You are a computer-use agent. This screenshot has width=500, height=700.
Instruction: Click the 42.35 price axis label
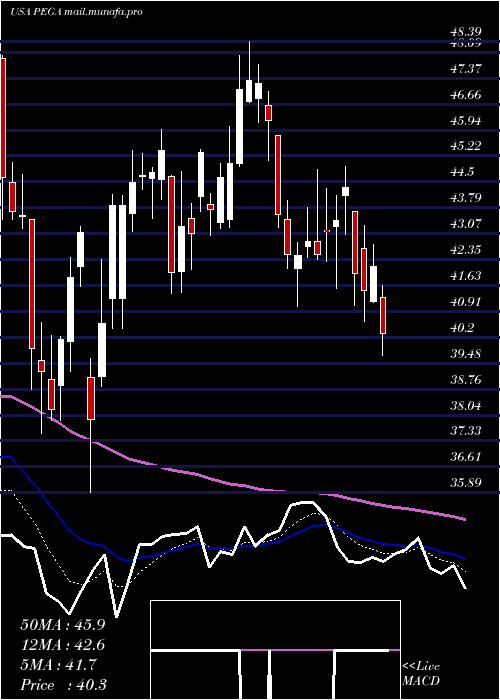[x=465, y=250]
